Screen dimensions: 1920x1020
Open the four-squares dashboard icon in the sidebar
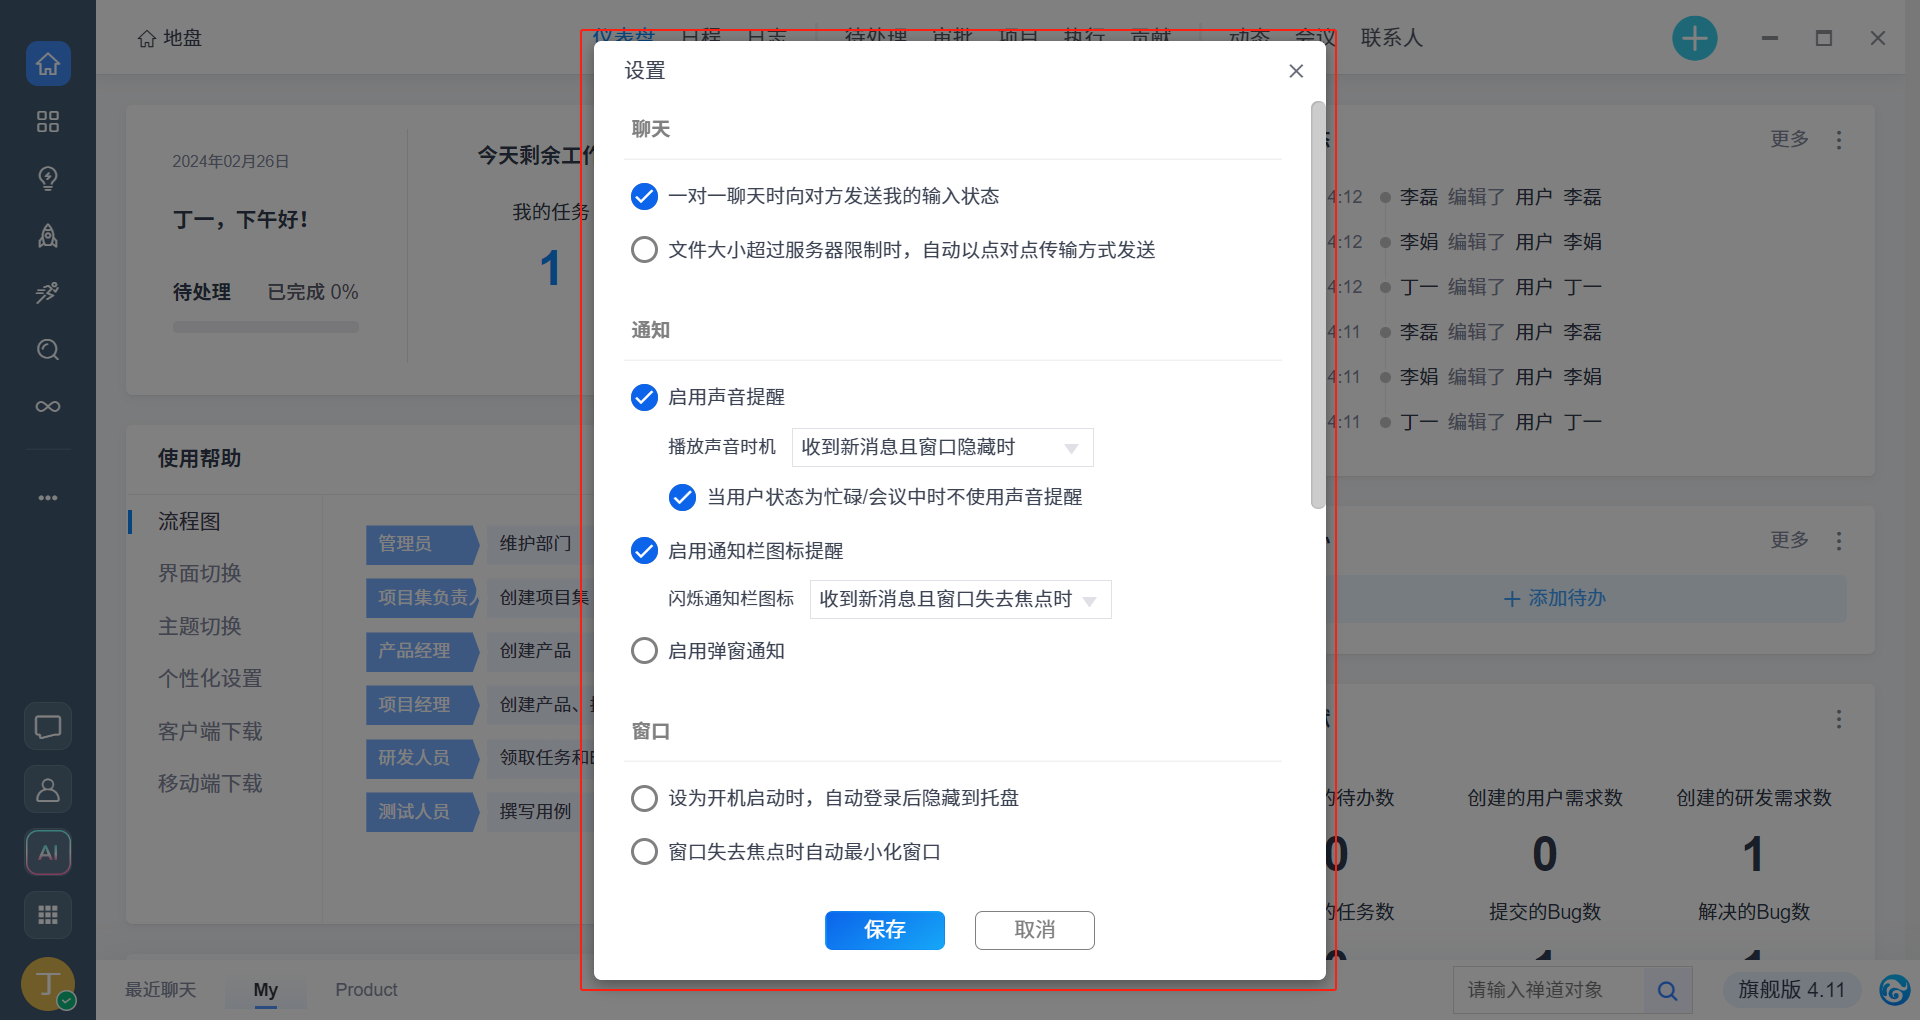pos(48,121)
